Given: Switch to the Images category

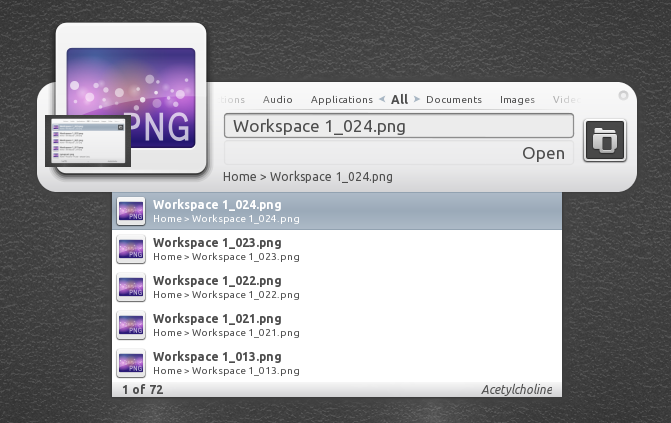Looking at the screenshot, I should click(x=517, y=100).
